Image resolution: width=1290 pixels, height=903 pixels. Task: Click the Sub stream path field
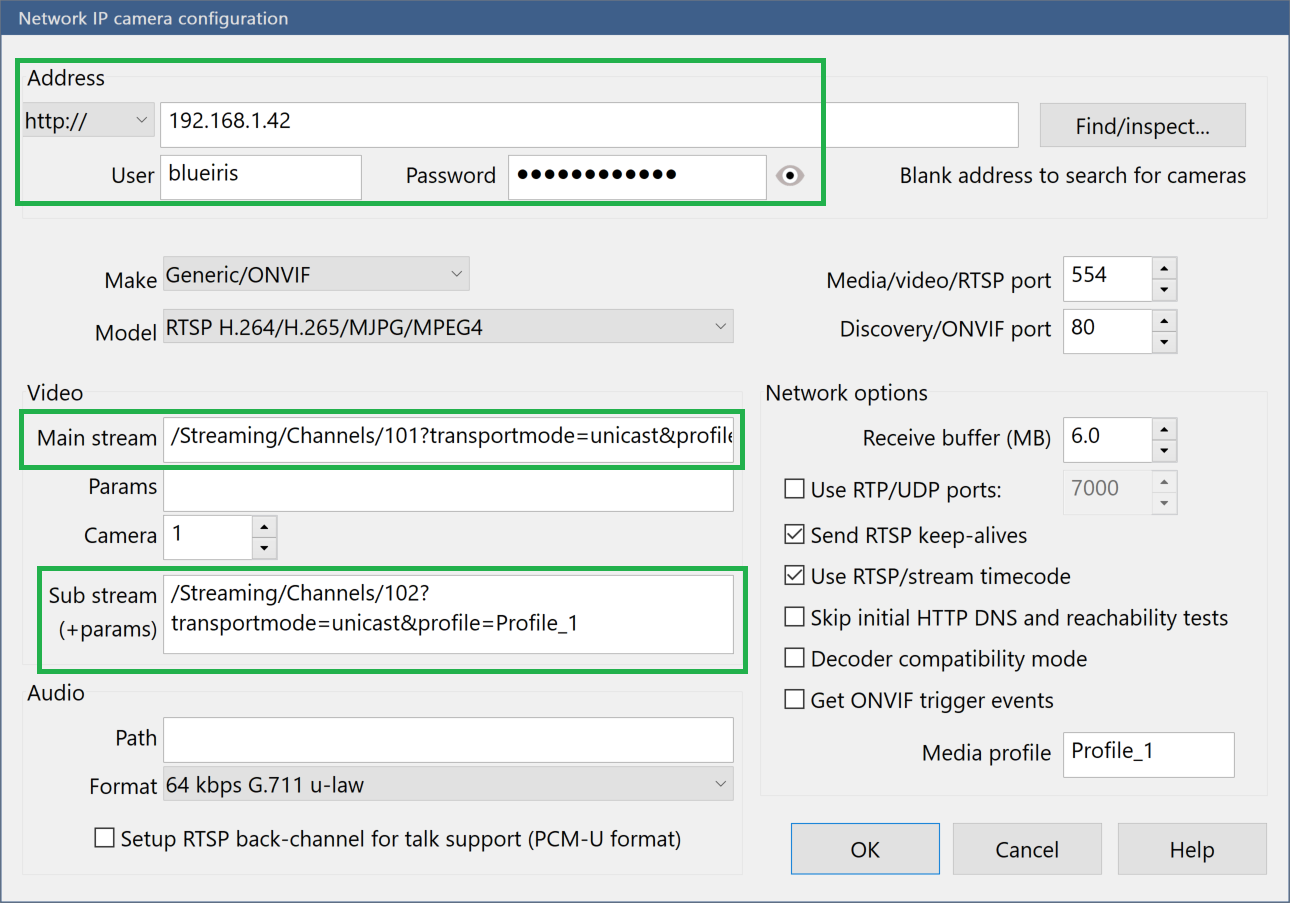(x=448, y=614)
